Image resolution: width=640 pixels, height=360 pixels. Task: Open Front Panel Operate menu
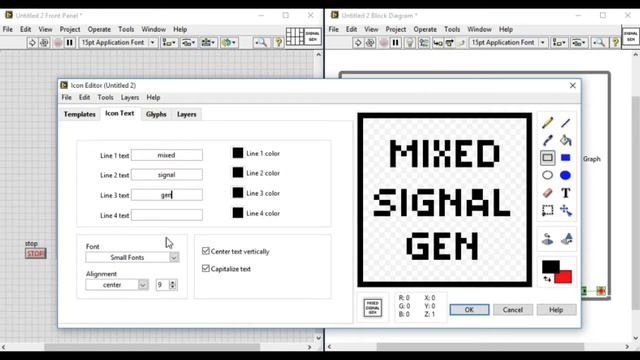click(99, 29)
